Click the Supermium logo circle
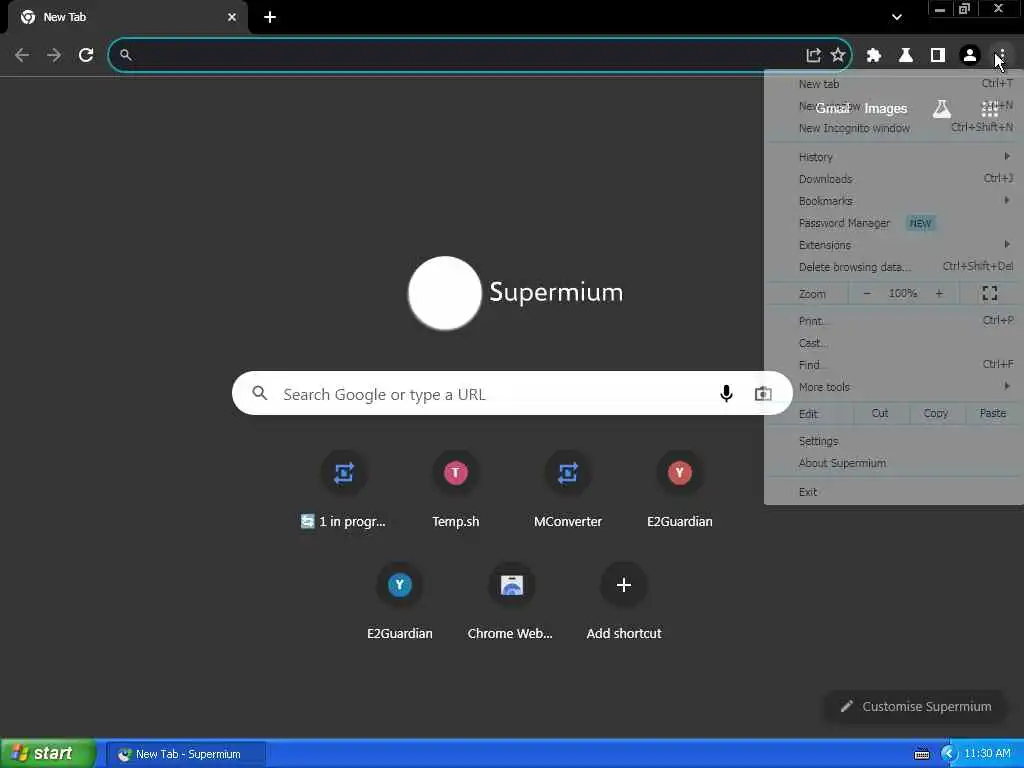Screen dimensions: 1024x768 point(445,293)
